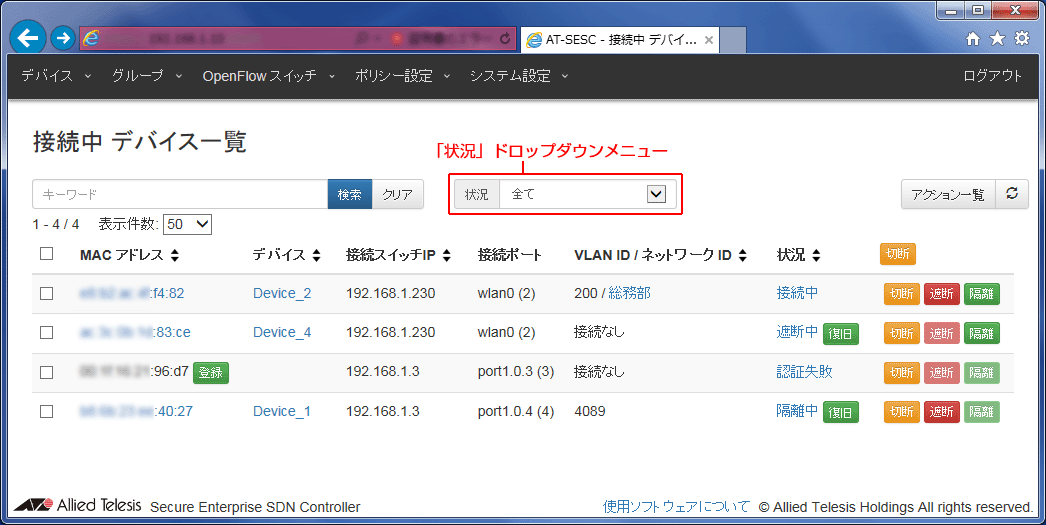Select the port1.0.4 (4) cell text
Viewport: 1046px width, 525px height.
click(516, 412)
